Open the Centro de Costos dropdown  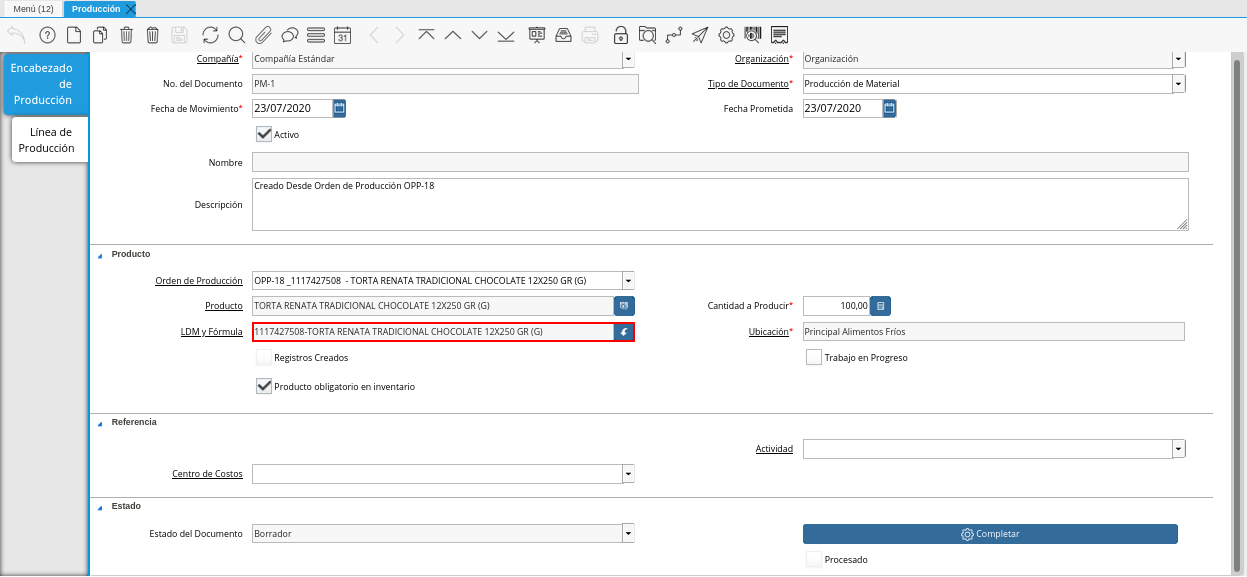[x=627, y=474]
